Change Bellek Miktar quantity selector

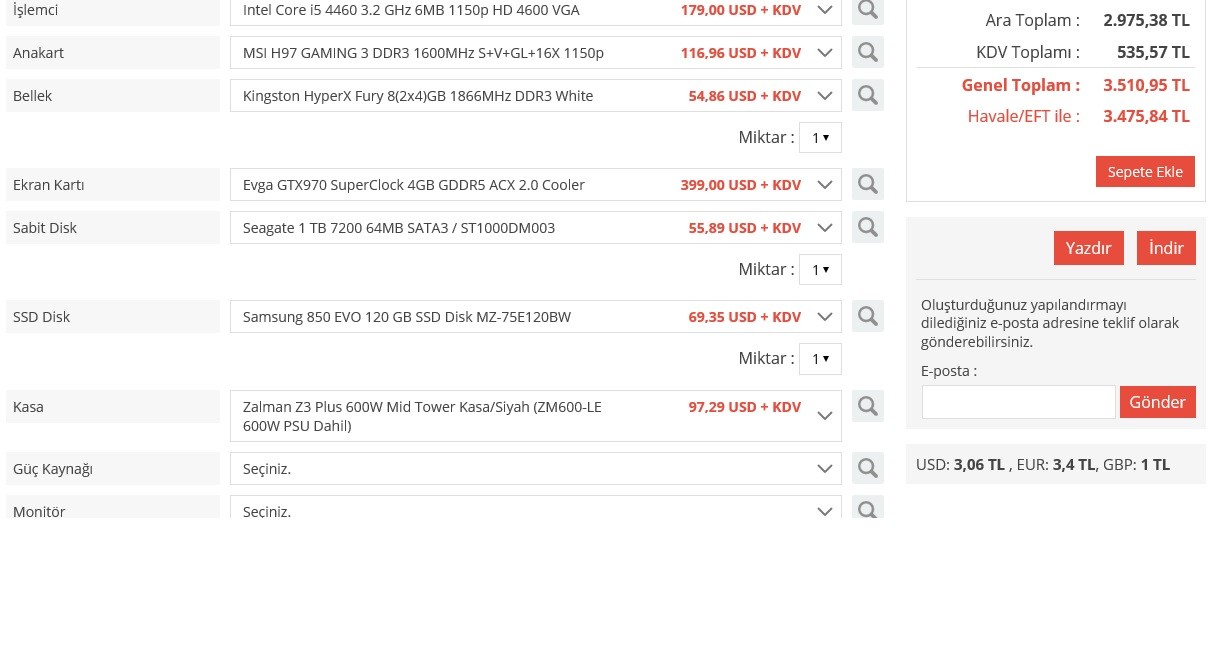(x=820, y=138)
